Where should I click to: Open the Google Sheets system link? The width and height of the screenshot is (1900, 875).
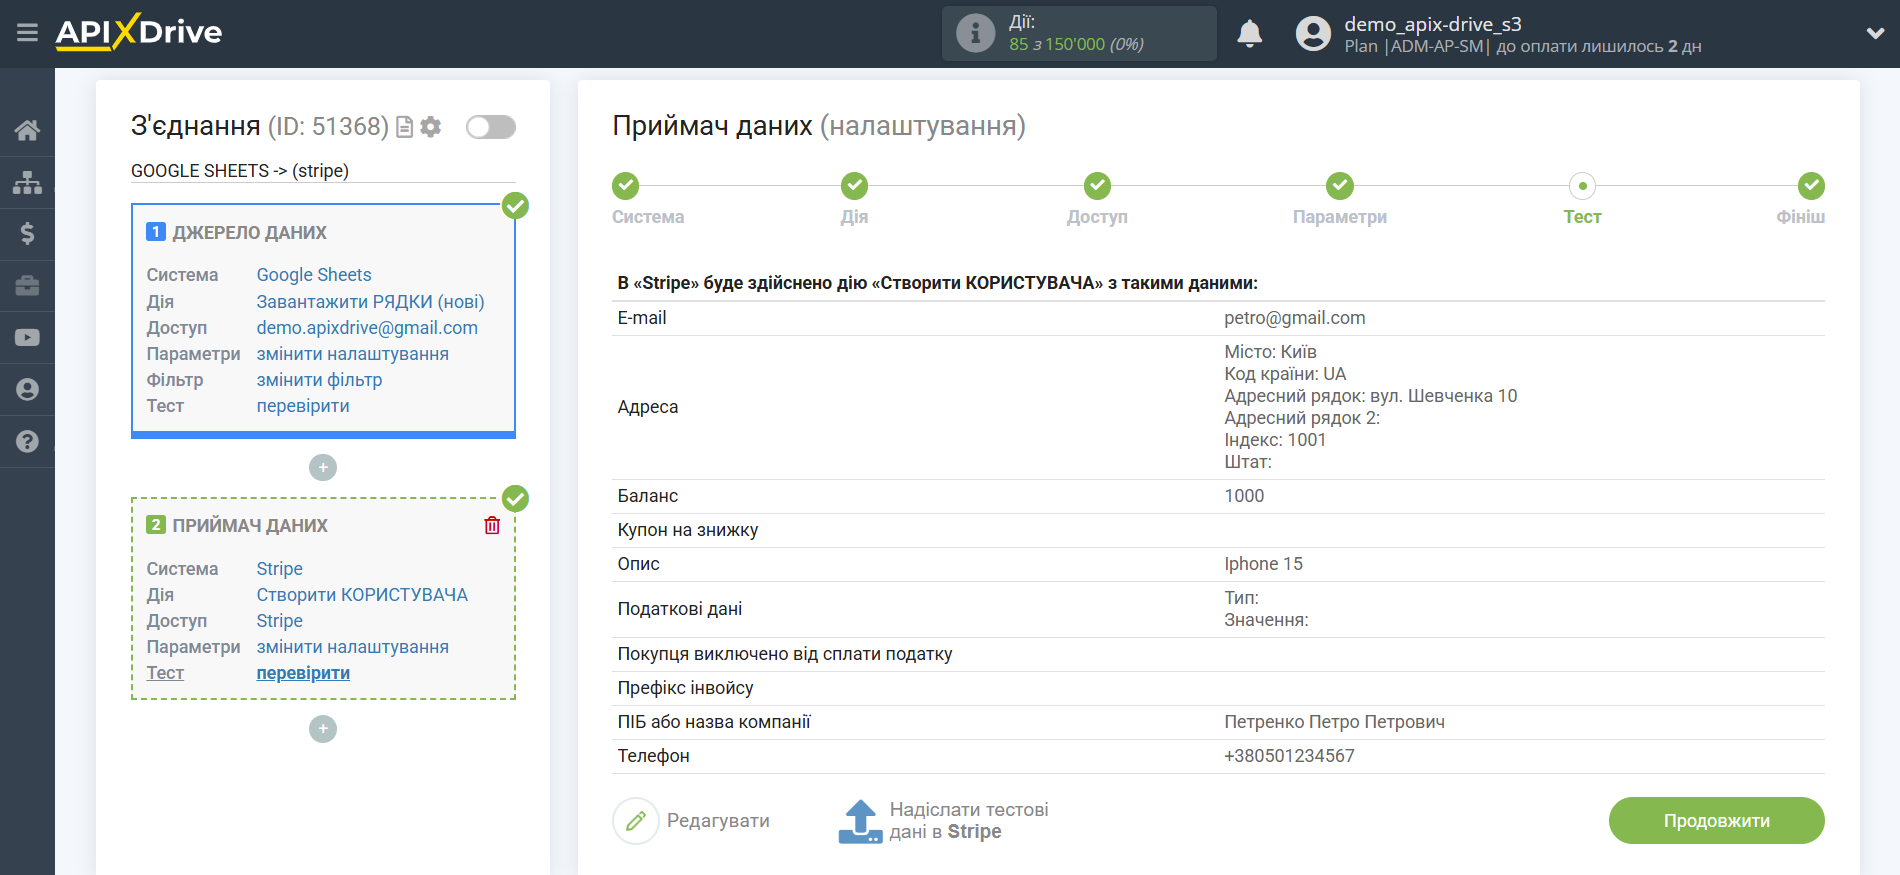pos(314,275)
